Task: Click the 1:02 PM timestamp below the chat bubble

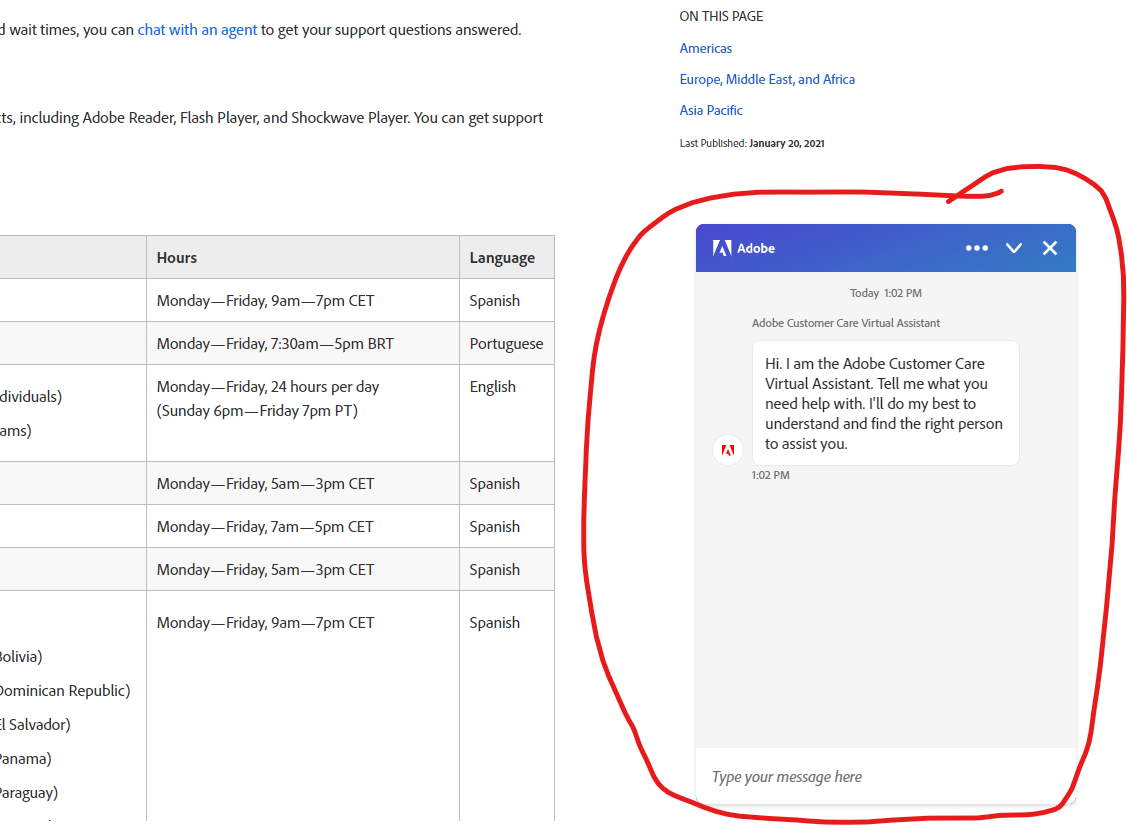Action: (770, 475)
